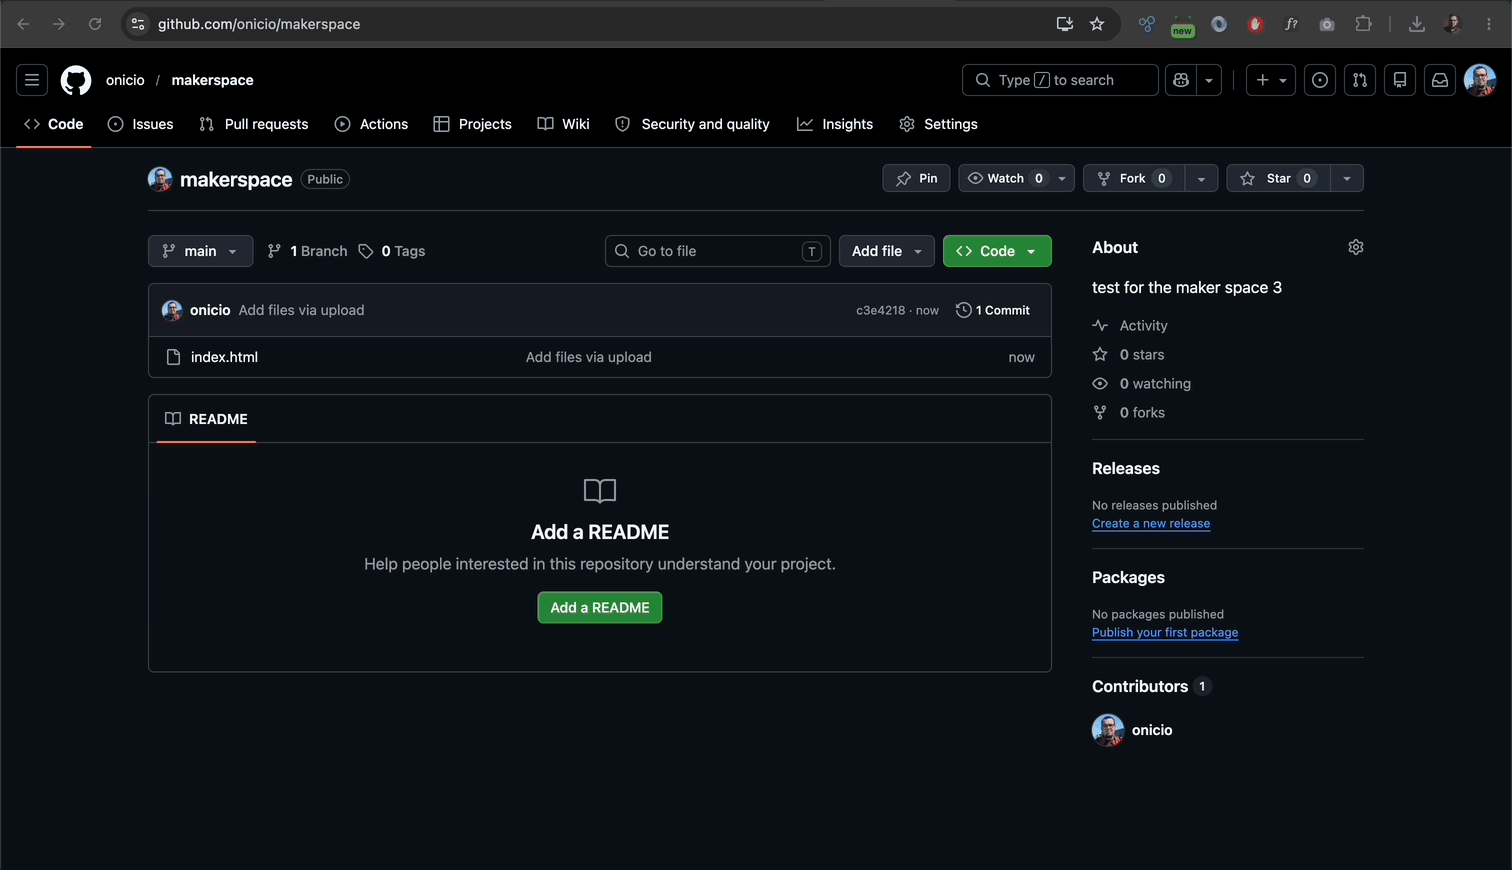Star the makerspace repository
This screenshot has width=1512, height=870.
[x=1278, y=178]
